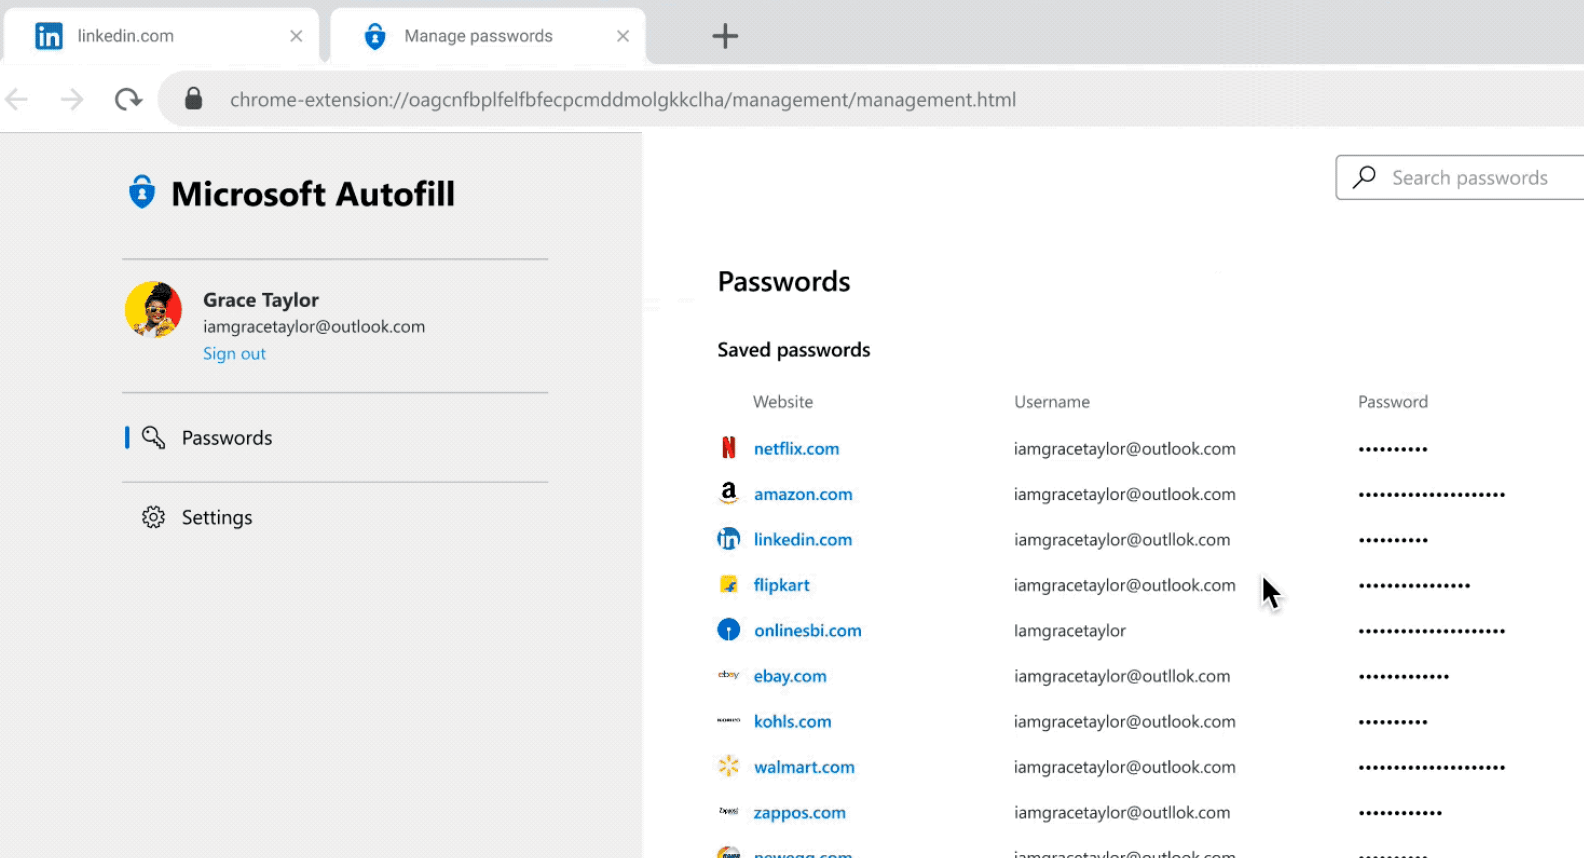
Task: Select the linkedin.com username cell
Action: pos(1122,540)
